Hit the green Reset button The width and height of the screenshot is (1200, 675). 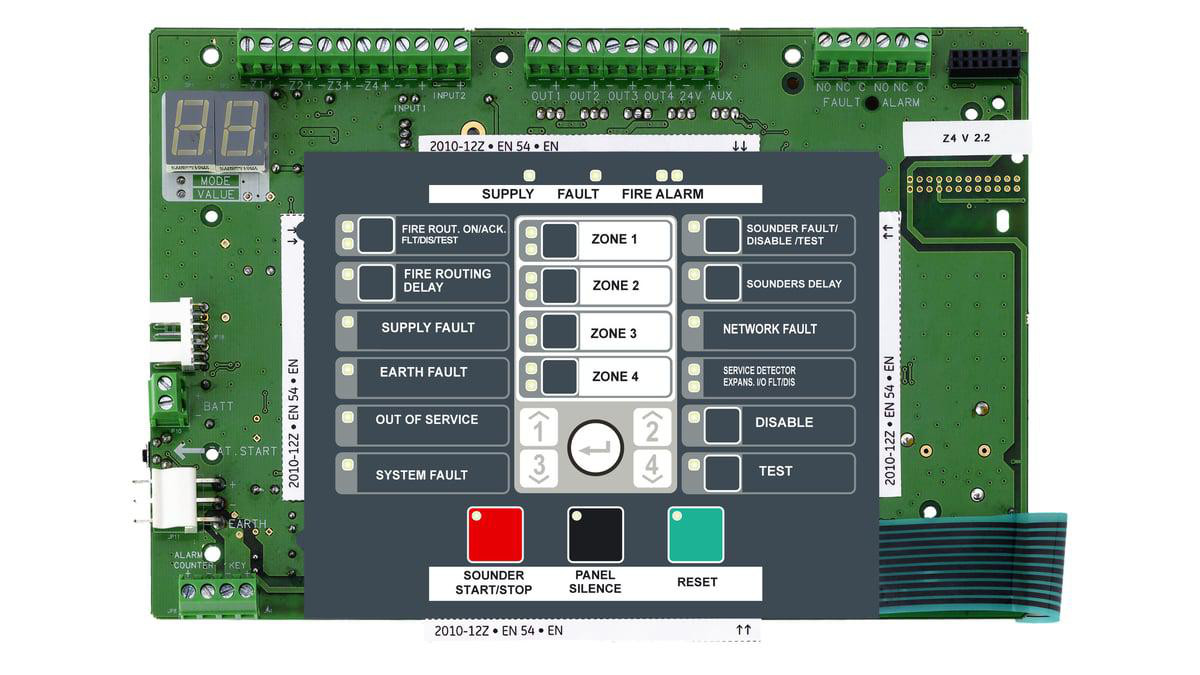696,535
